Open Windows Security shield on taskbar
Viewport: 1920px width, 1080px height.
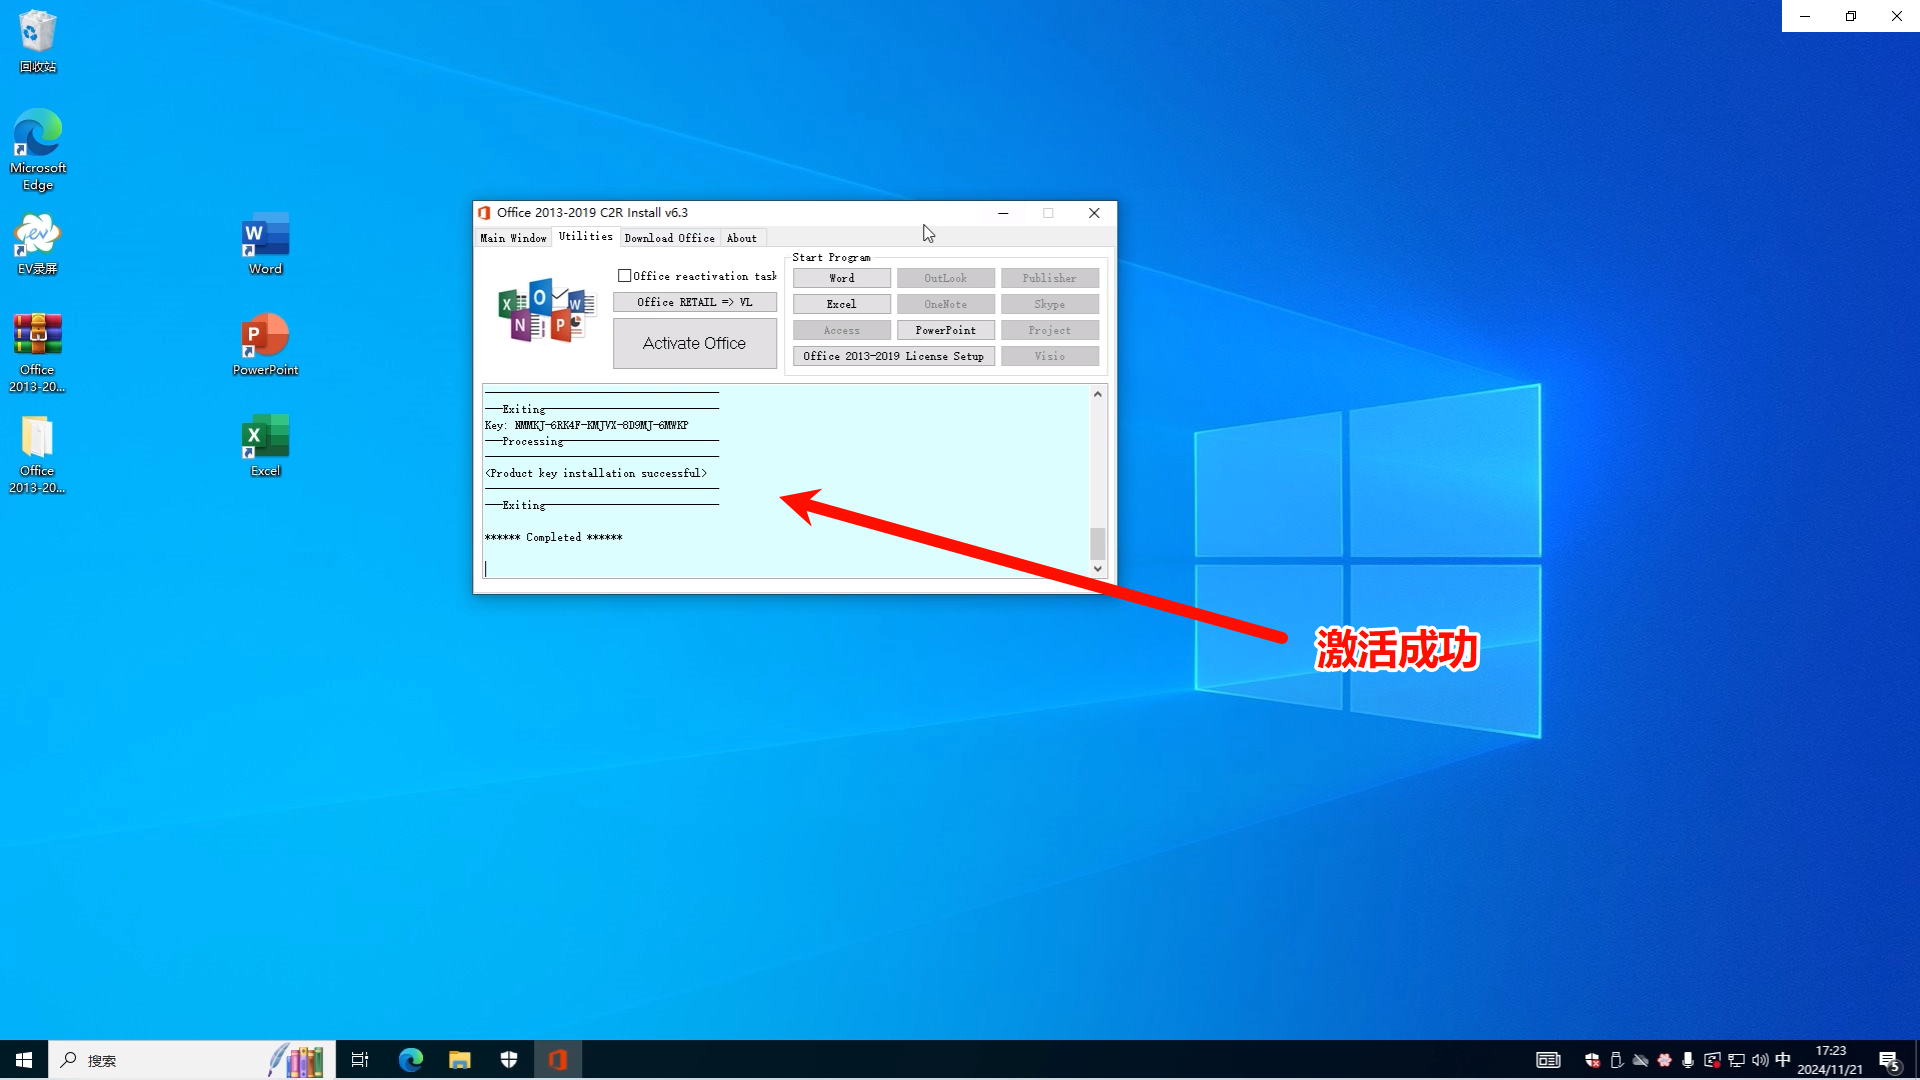(x=509, y=1060)
